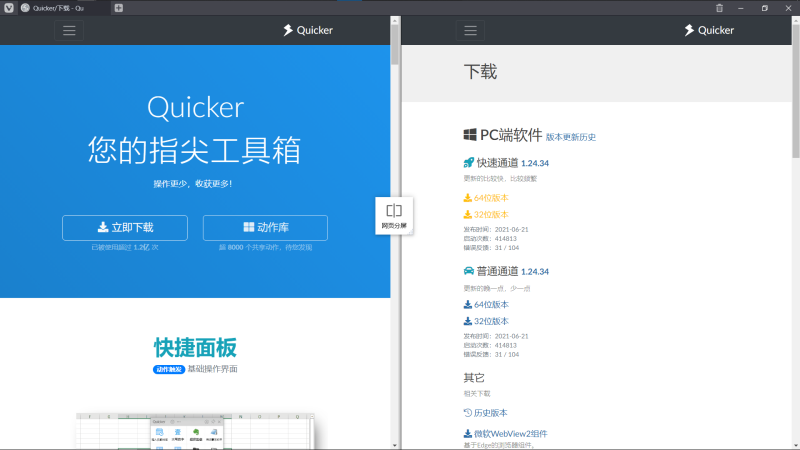Click the 普通通道 car icon

point(468,271)
